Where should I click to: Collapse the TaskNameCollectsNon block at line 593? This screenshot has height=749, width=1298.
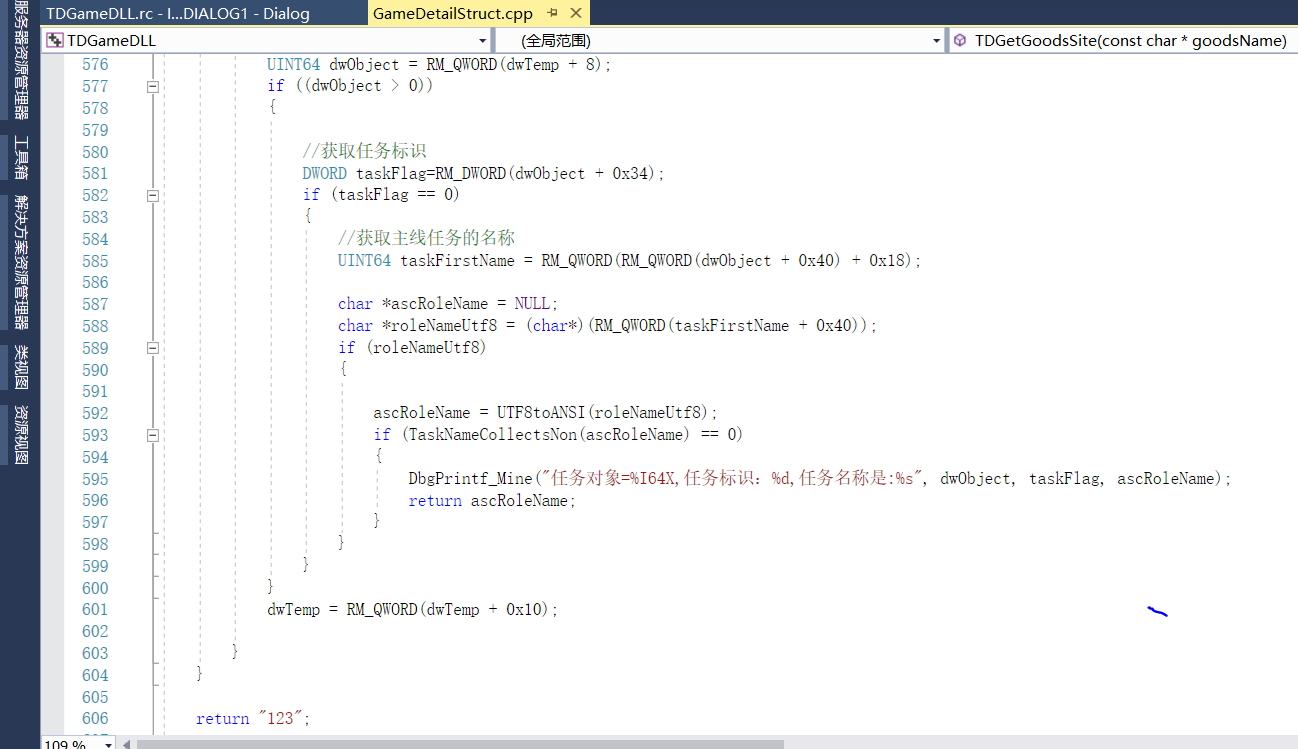(x=153, y=435)
